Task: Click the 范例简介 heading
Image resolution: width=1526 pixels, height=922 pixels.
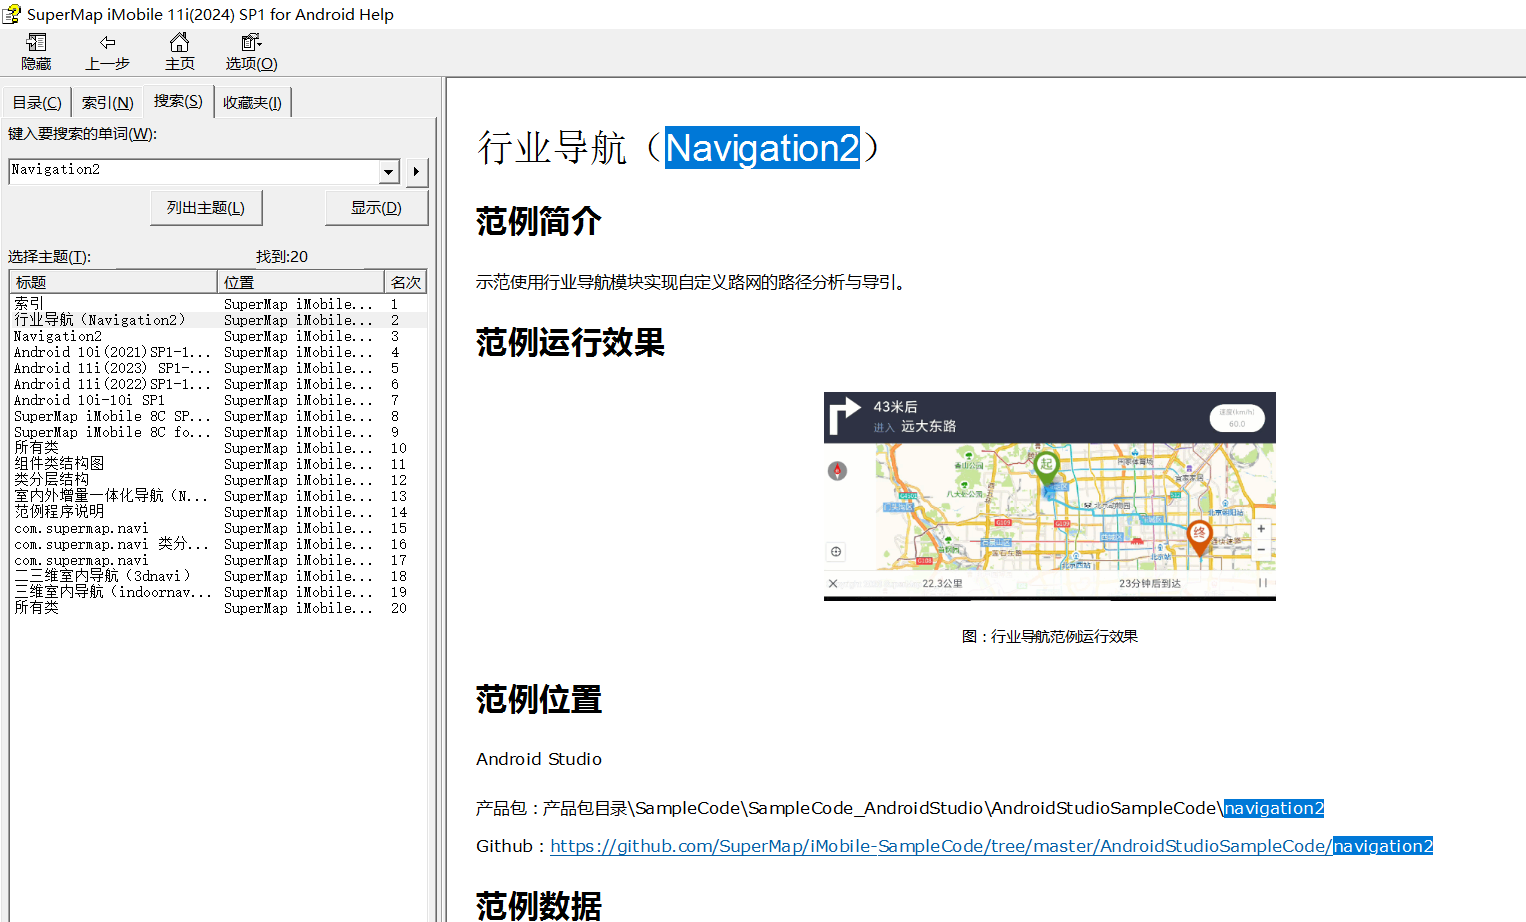Action: point(539,221)
